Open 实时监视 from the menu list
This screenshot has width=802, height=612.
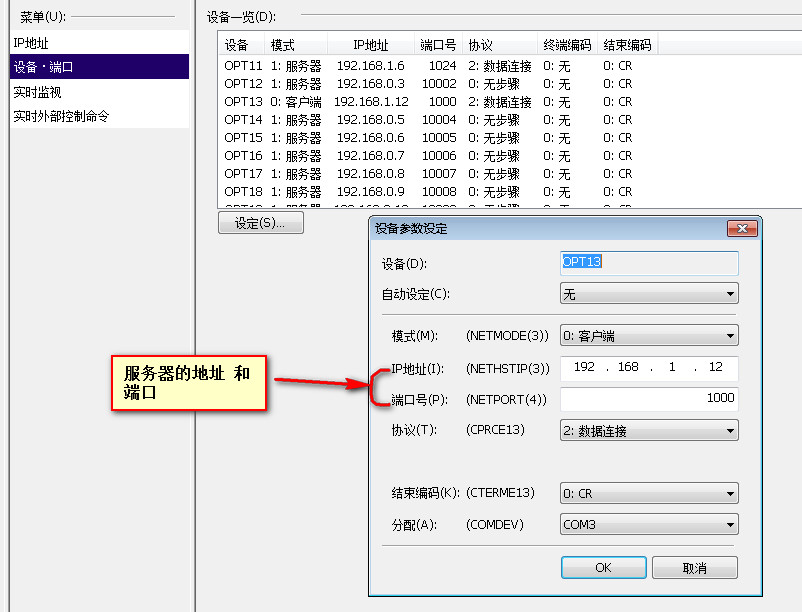click(x=98, y=92)
